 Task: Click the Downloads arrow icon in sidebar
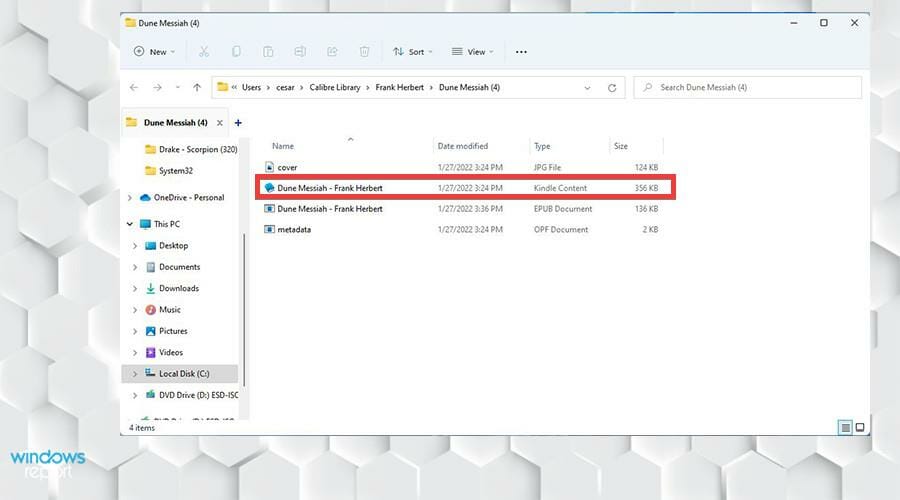150,288
